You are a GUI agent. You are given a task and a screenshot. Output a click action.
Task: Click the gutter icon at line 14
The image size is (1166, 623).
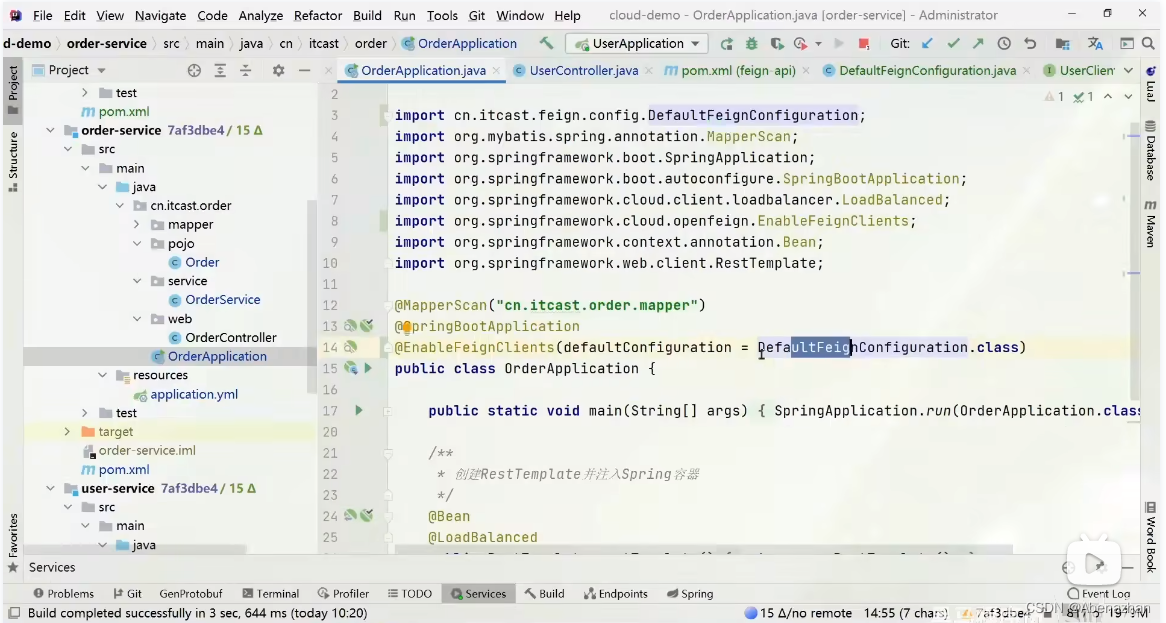click(350, 347)
